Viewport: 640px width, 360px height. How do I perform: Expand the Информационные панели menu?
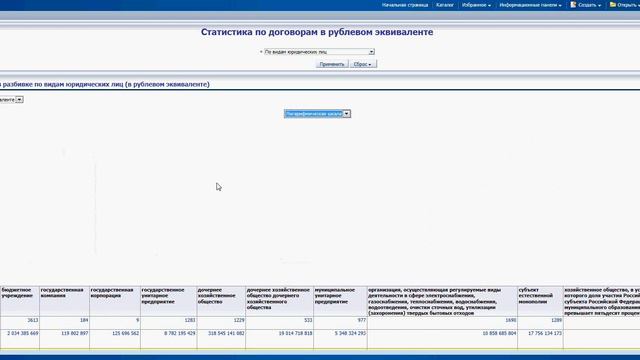click(530, 5)
